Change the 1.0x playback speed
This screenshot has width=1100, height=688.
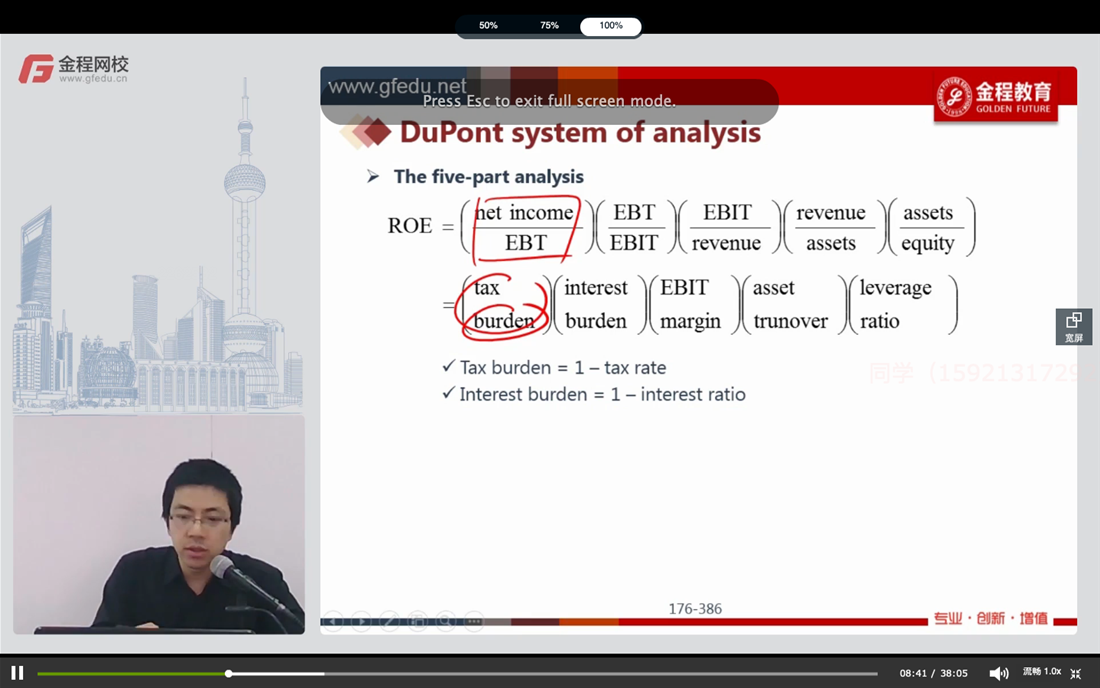[x=1052, y=672]
